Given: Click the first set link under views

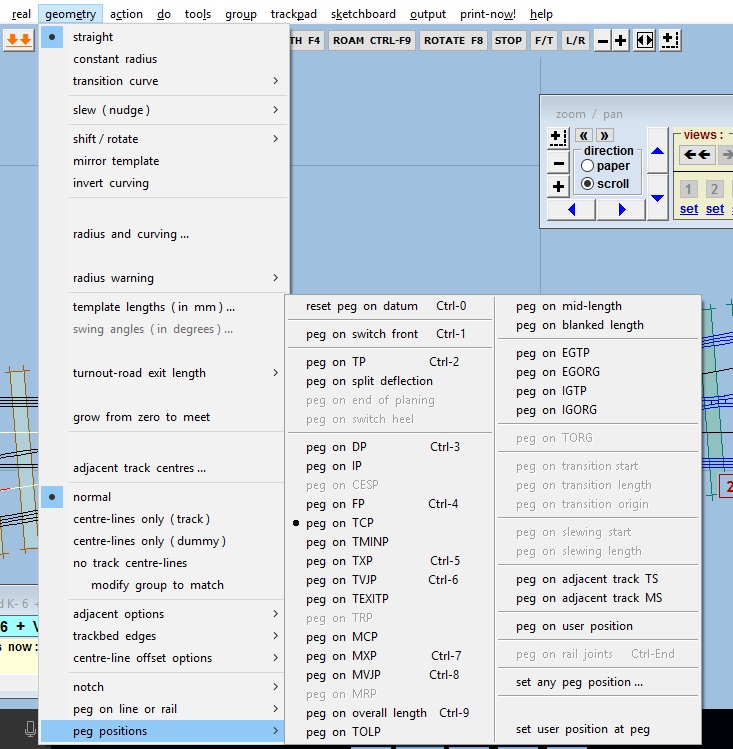Looking at the screenshot, I should pyautogui.click(x=689, y=209).
